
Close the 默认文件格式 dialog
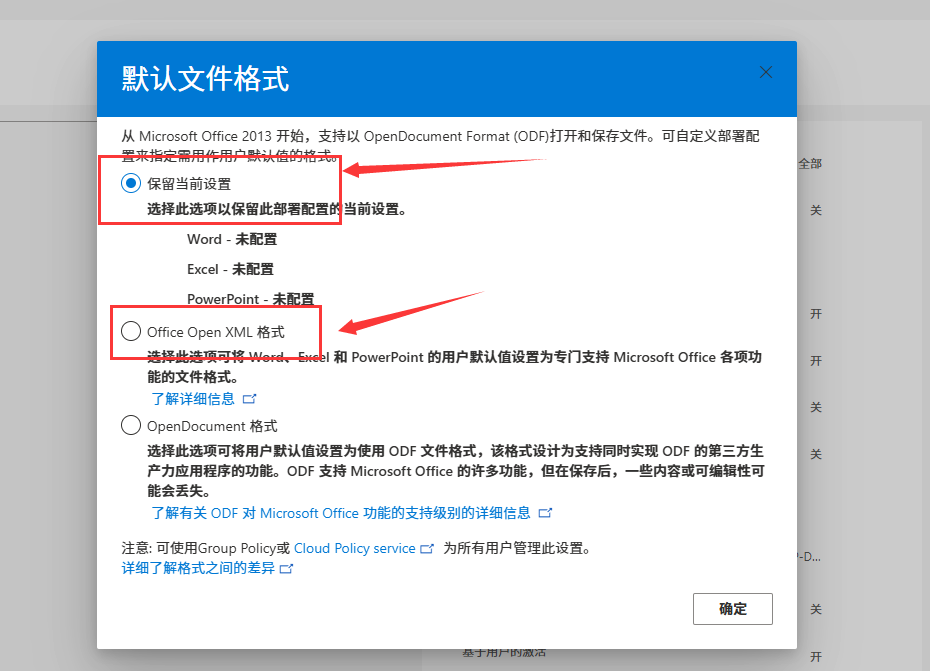[766, 72]
